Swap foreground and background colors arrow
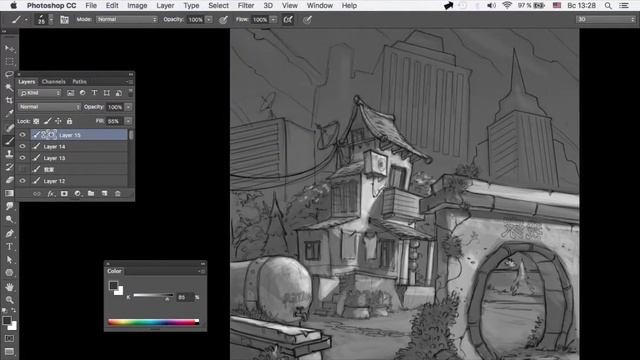 click(x=14, y=311)
